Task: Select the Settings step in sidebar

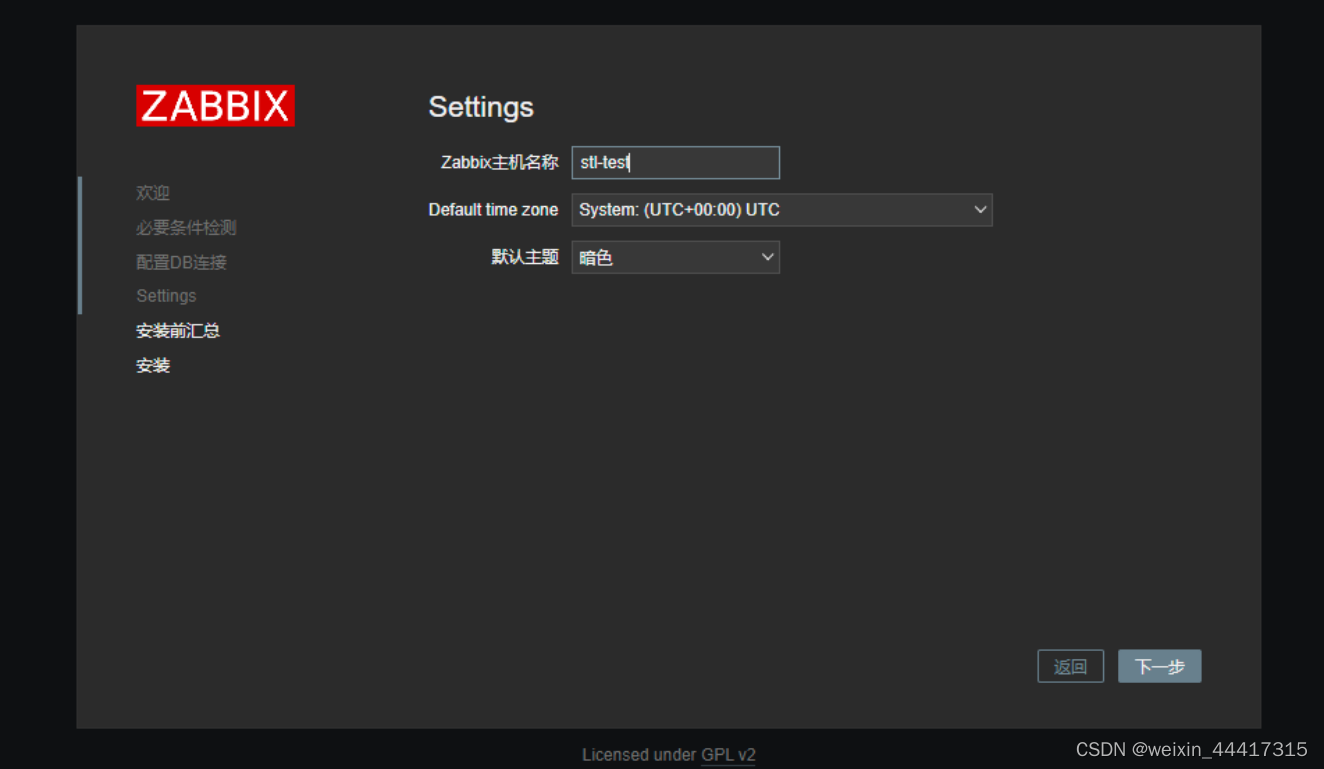Action: click(166, 295)
